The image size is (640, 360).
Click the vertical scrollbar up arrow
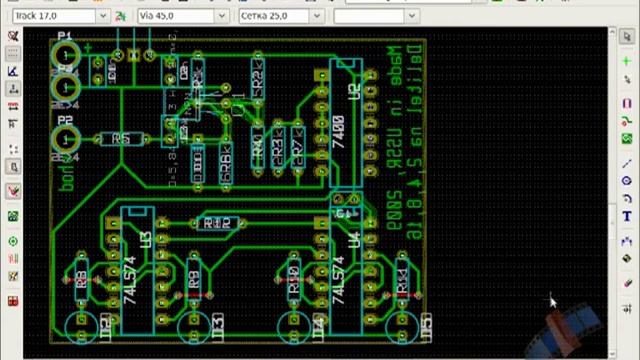point(612,31)
